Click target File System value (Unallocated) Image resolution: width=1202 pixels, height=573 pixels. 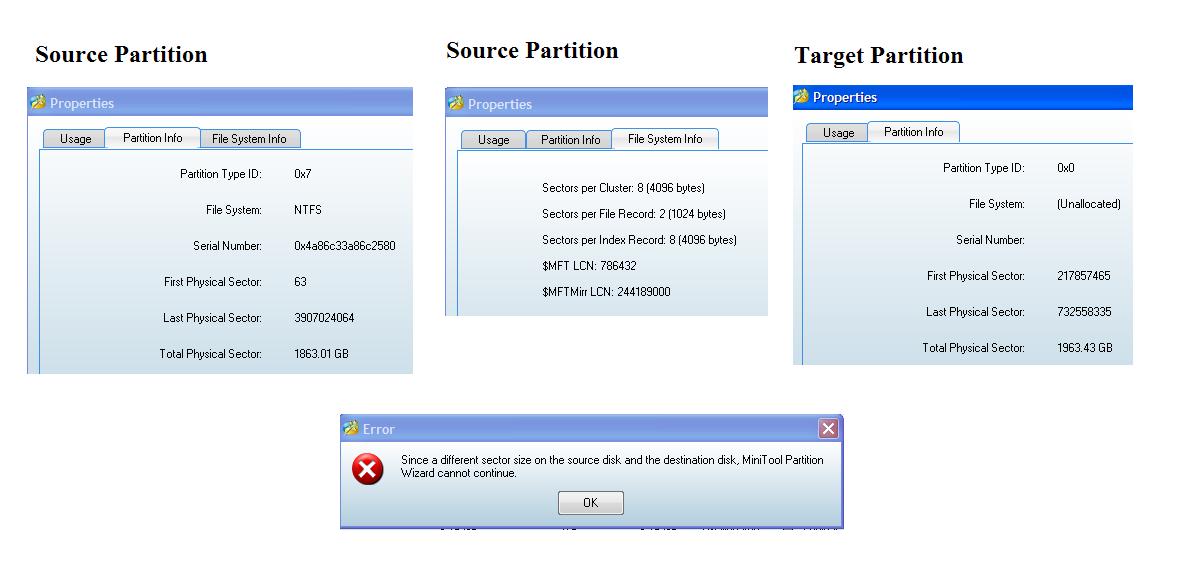pyautogui.click(x=1089, y=204)
